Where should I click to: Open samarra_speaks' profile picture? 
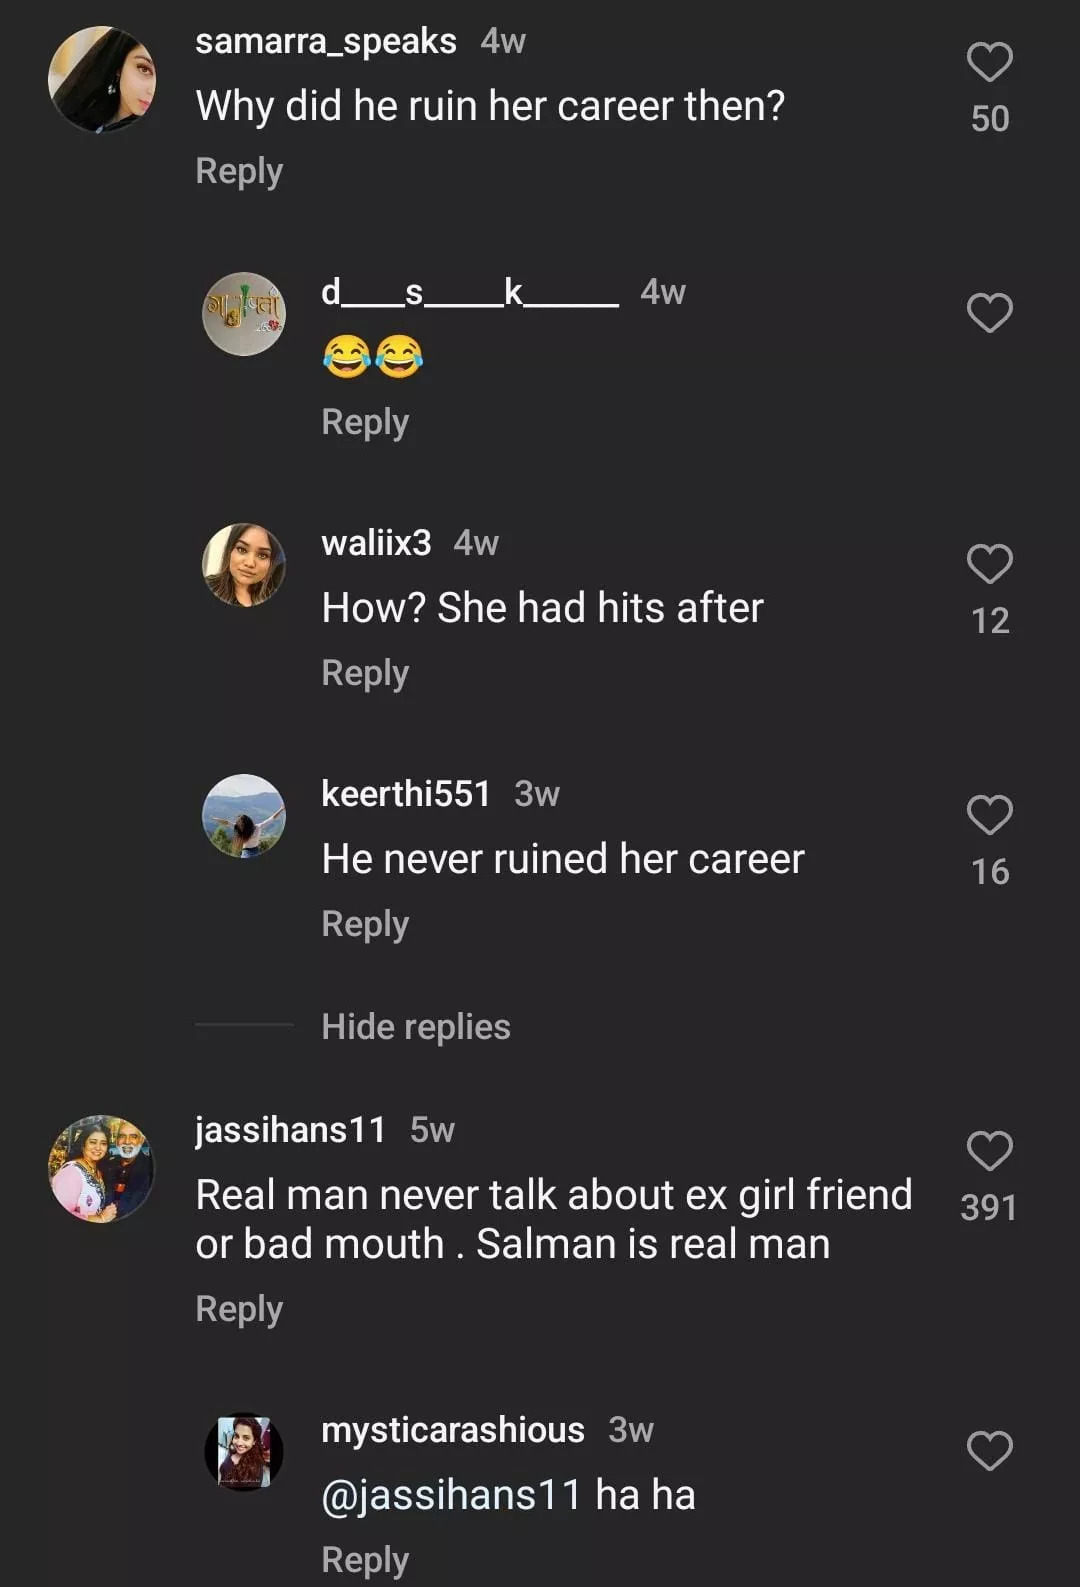click(102, 80)
